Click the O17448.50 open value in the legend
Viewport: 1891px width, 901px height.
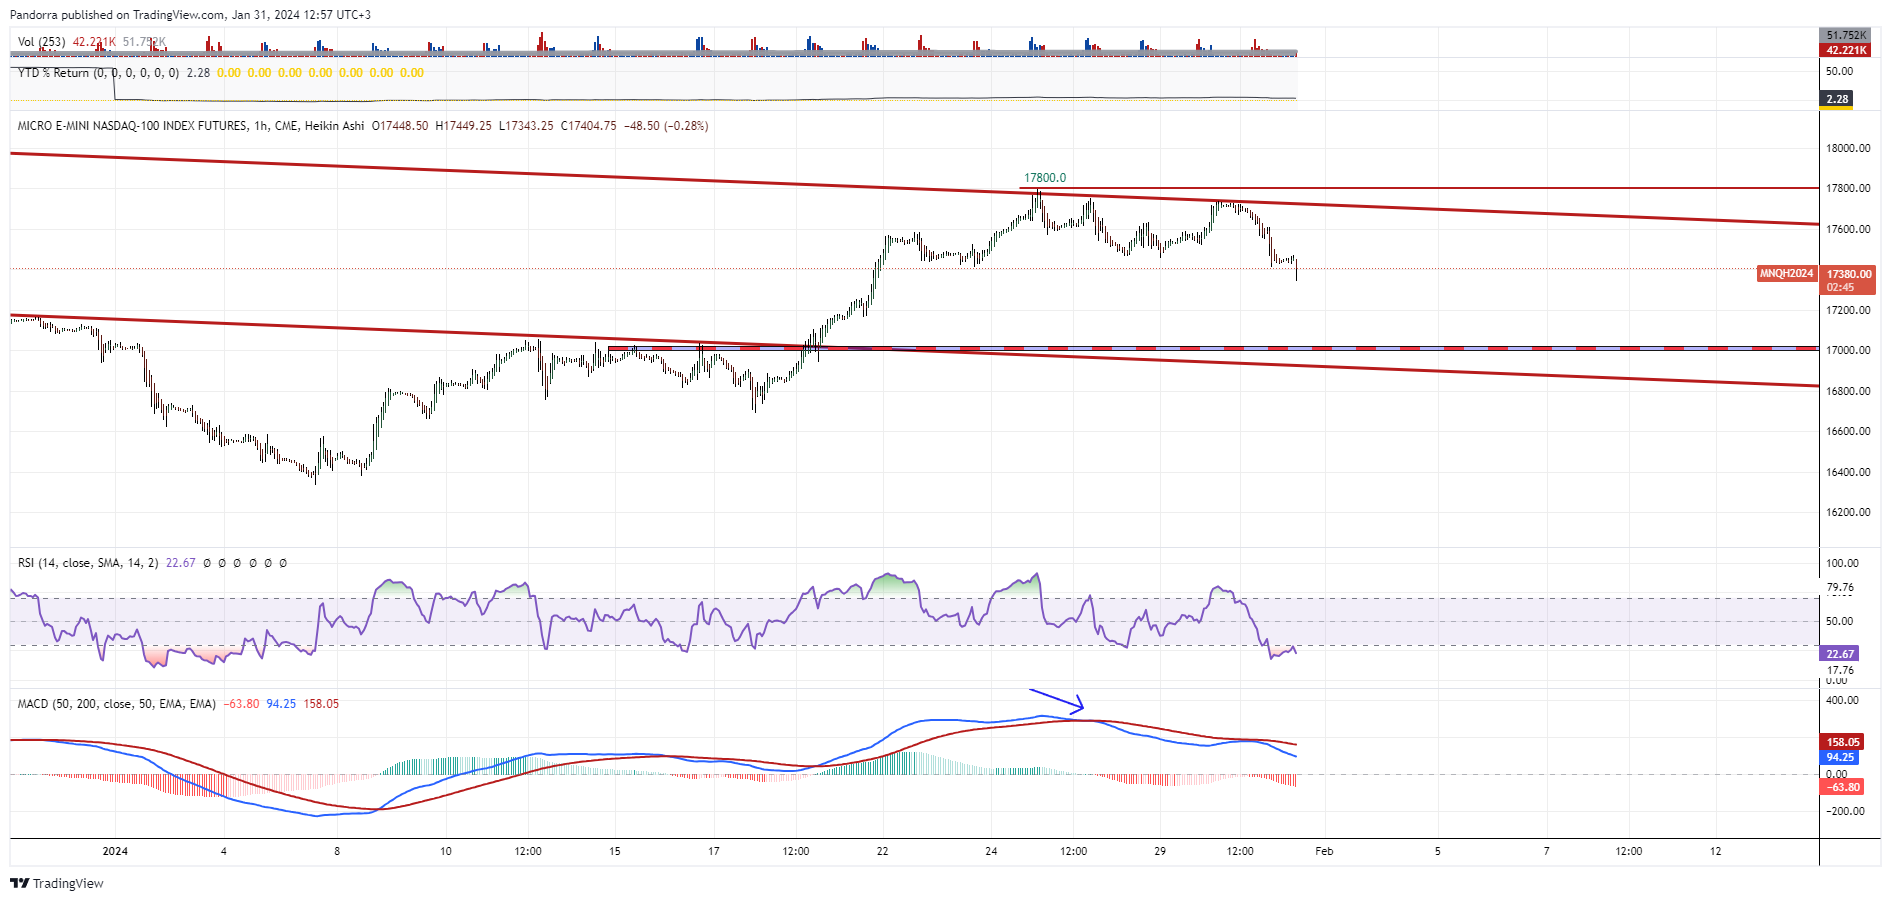[x=400, y=126]
